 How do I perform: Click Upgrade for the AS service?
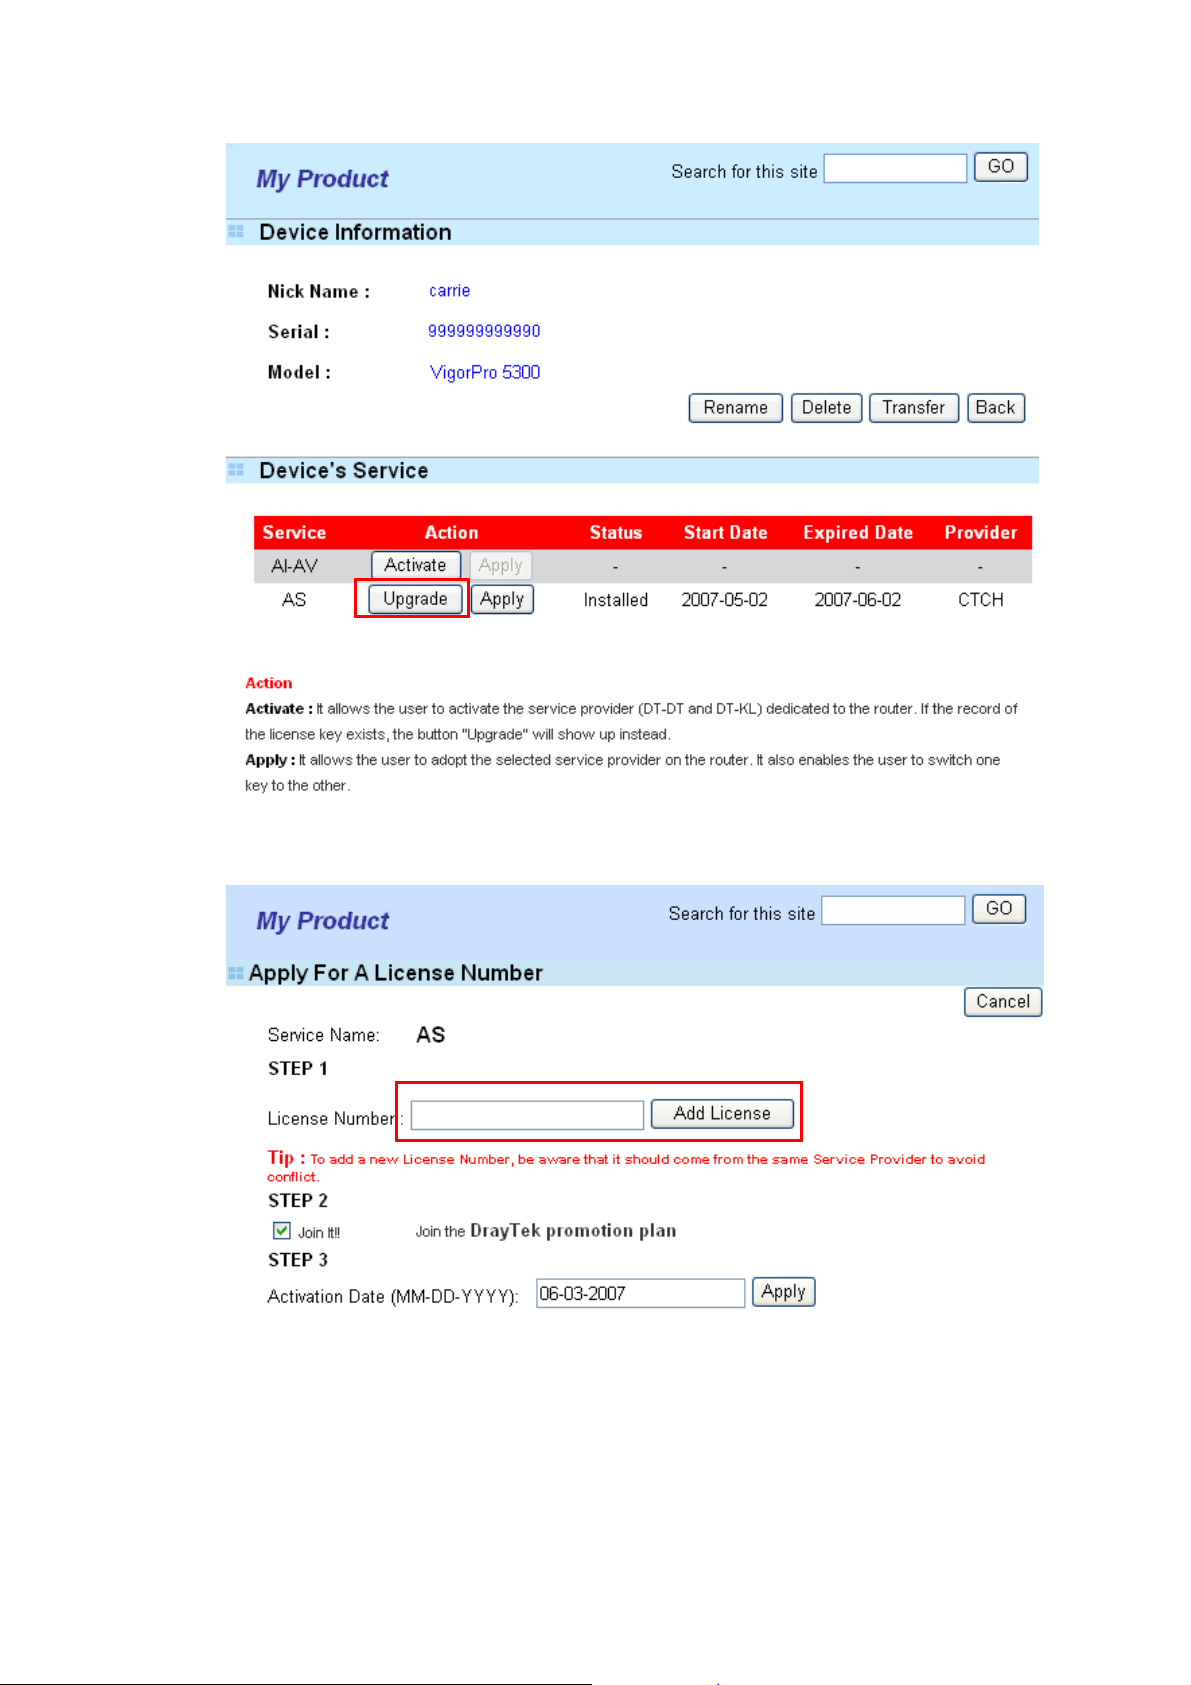pos(415,599)
